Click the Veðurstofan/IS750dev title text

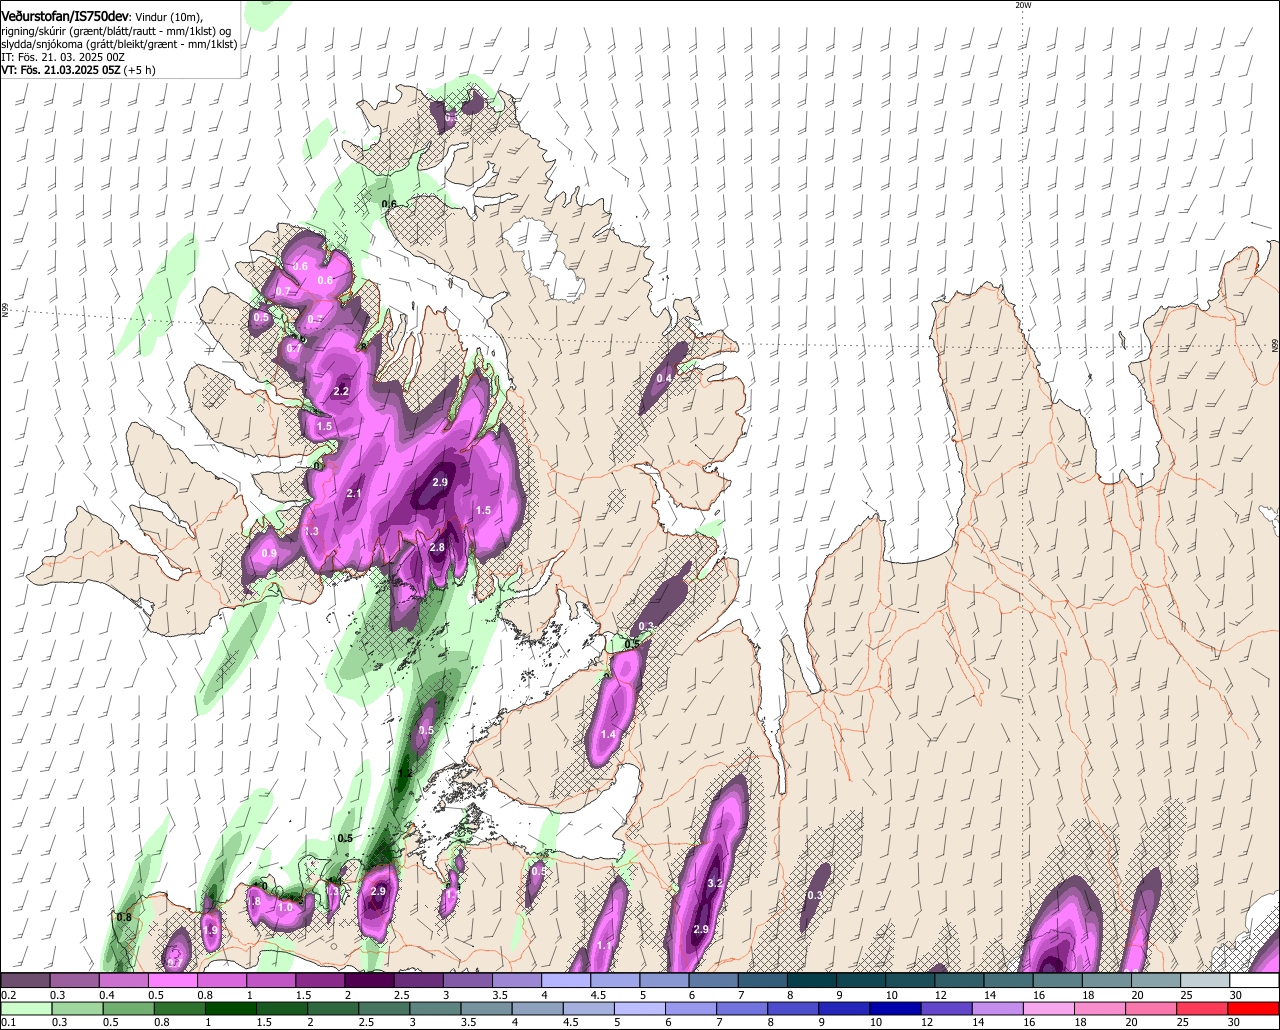tap(65, 17)
